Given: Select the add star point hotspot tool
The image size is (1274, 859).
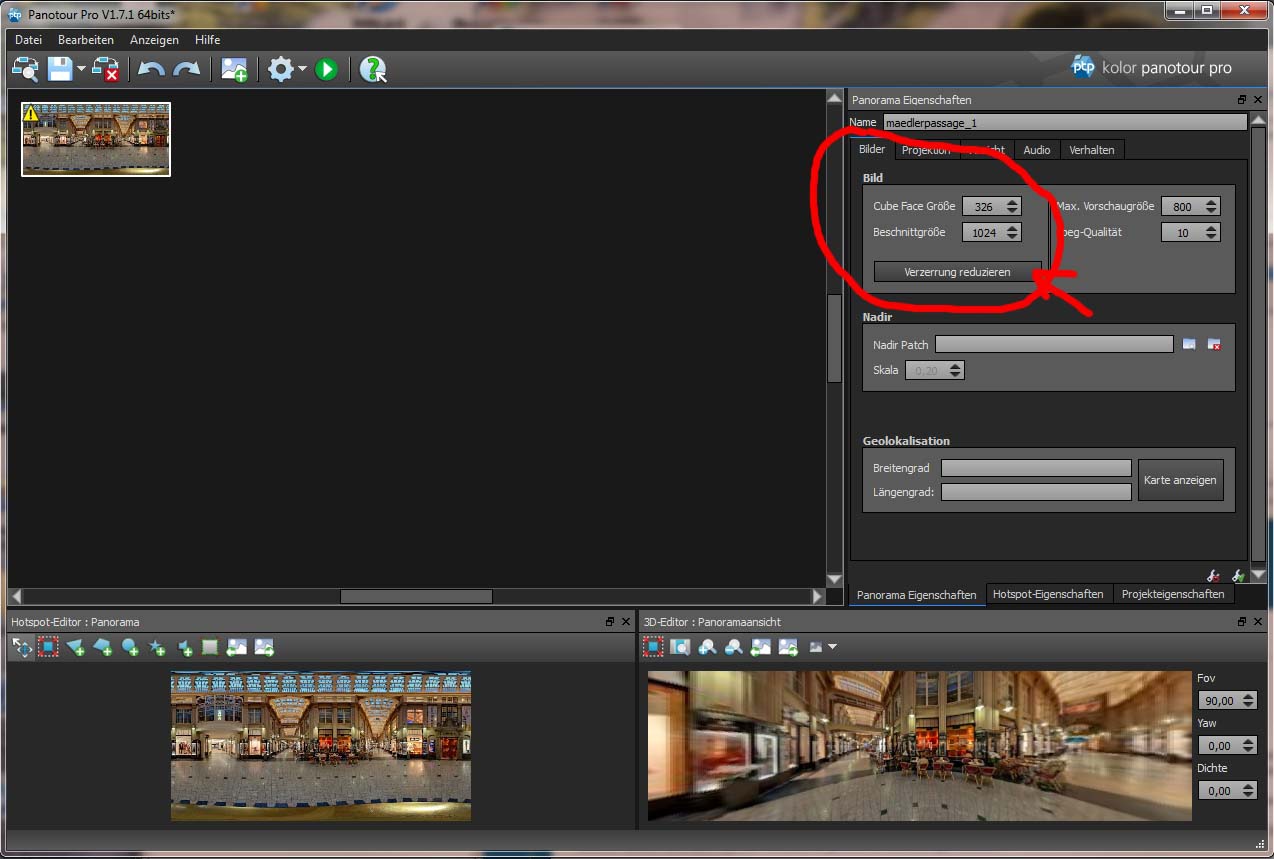Looking at the screenshot, I should click(x=157, y=647).
